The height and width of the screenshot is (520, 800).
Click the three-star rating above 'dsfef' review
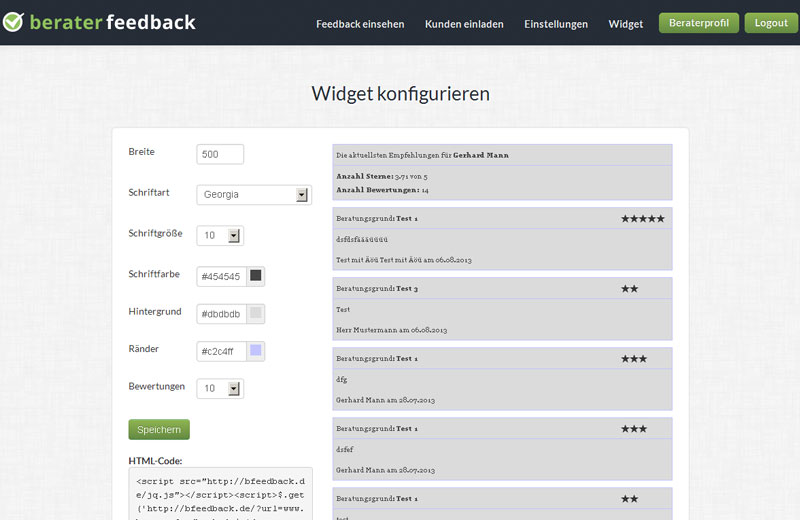coord(634,429)
